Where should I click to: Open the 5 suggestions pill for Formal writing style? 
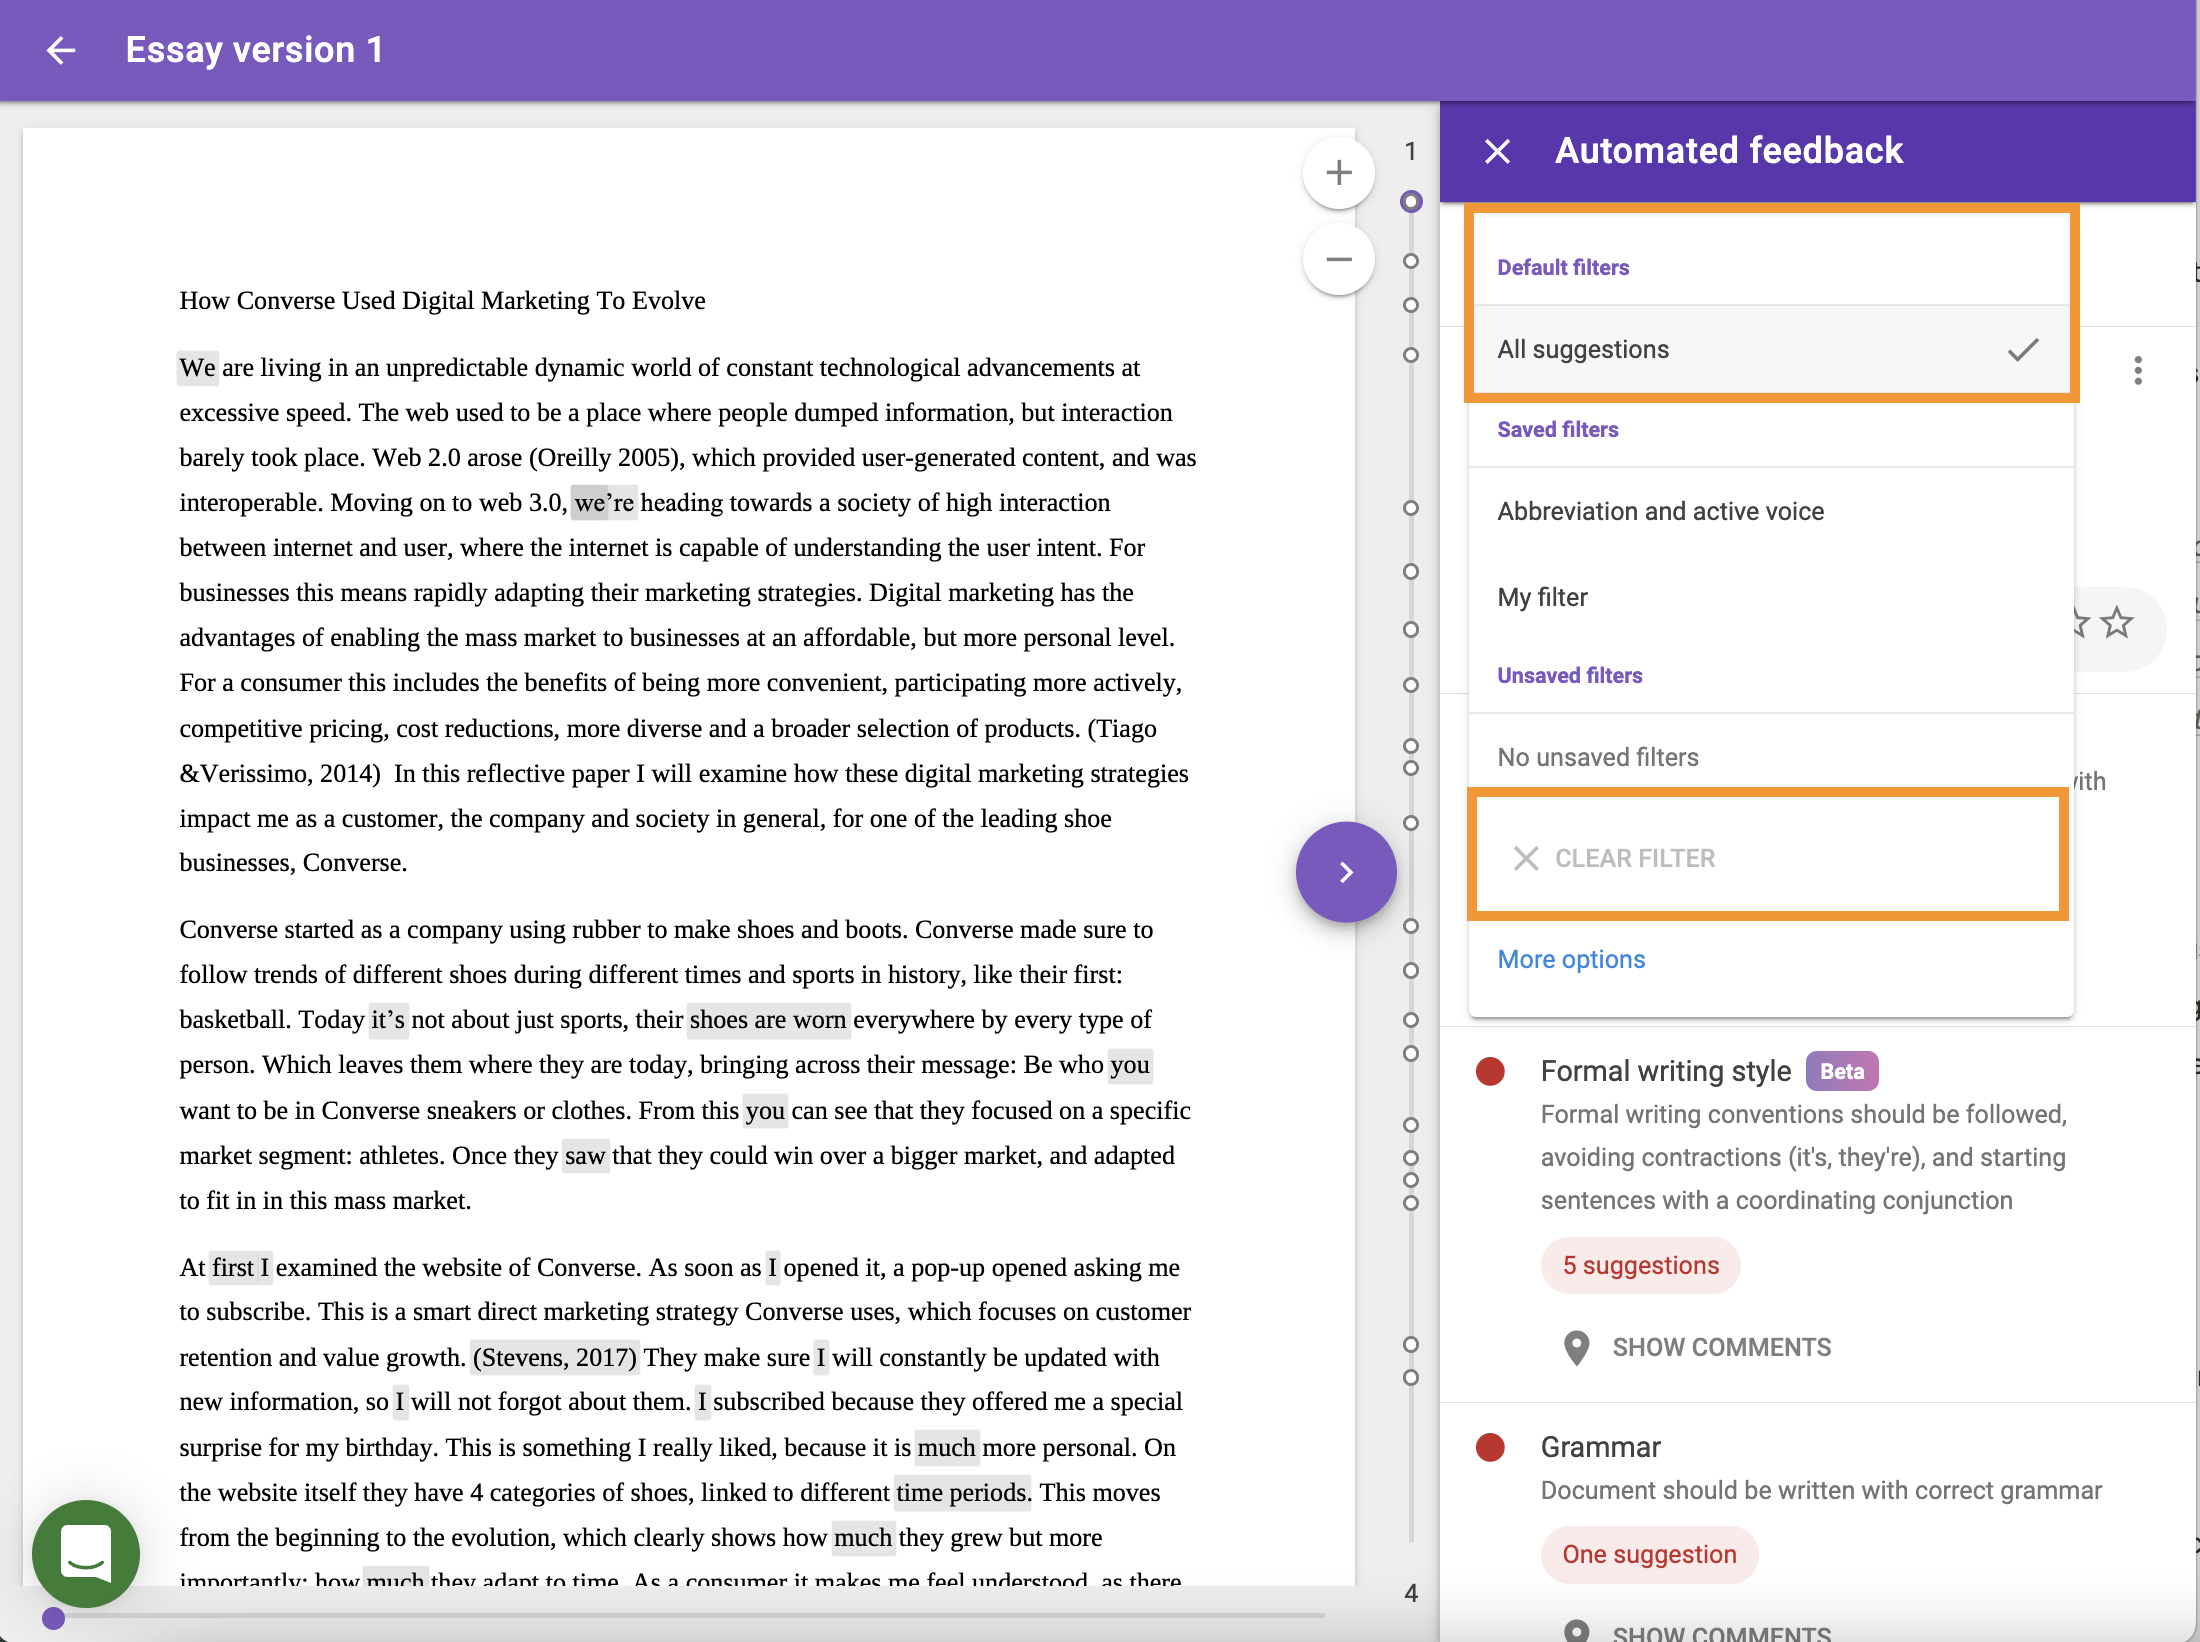[1640, 1265]
